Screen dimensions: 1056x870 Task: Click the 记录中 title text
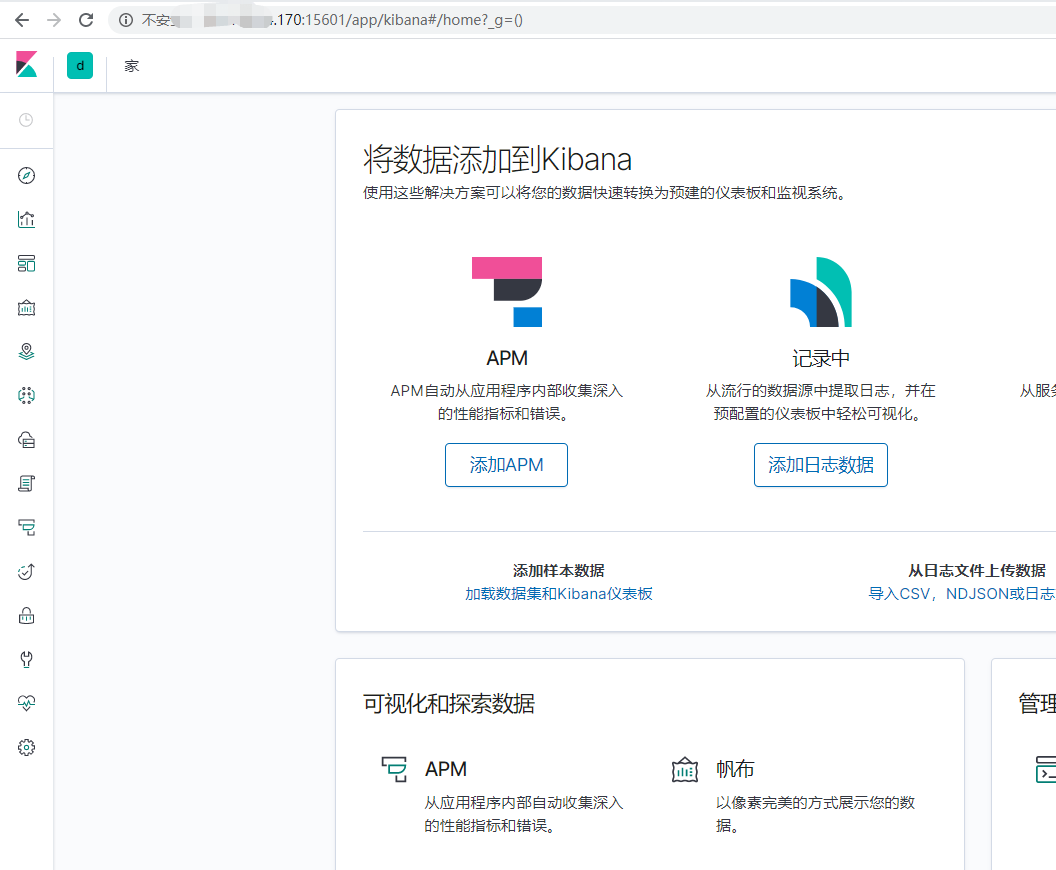click(820, 358)
